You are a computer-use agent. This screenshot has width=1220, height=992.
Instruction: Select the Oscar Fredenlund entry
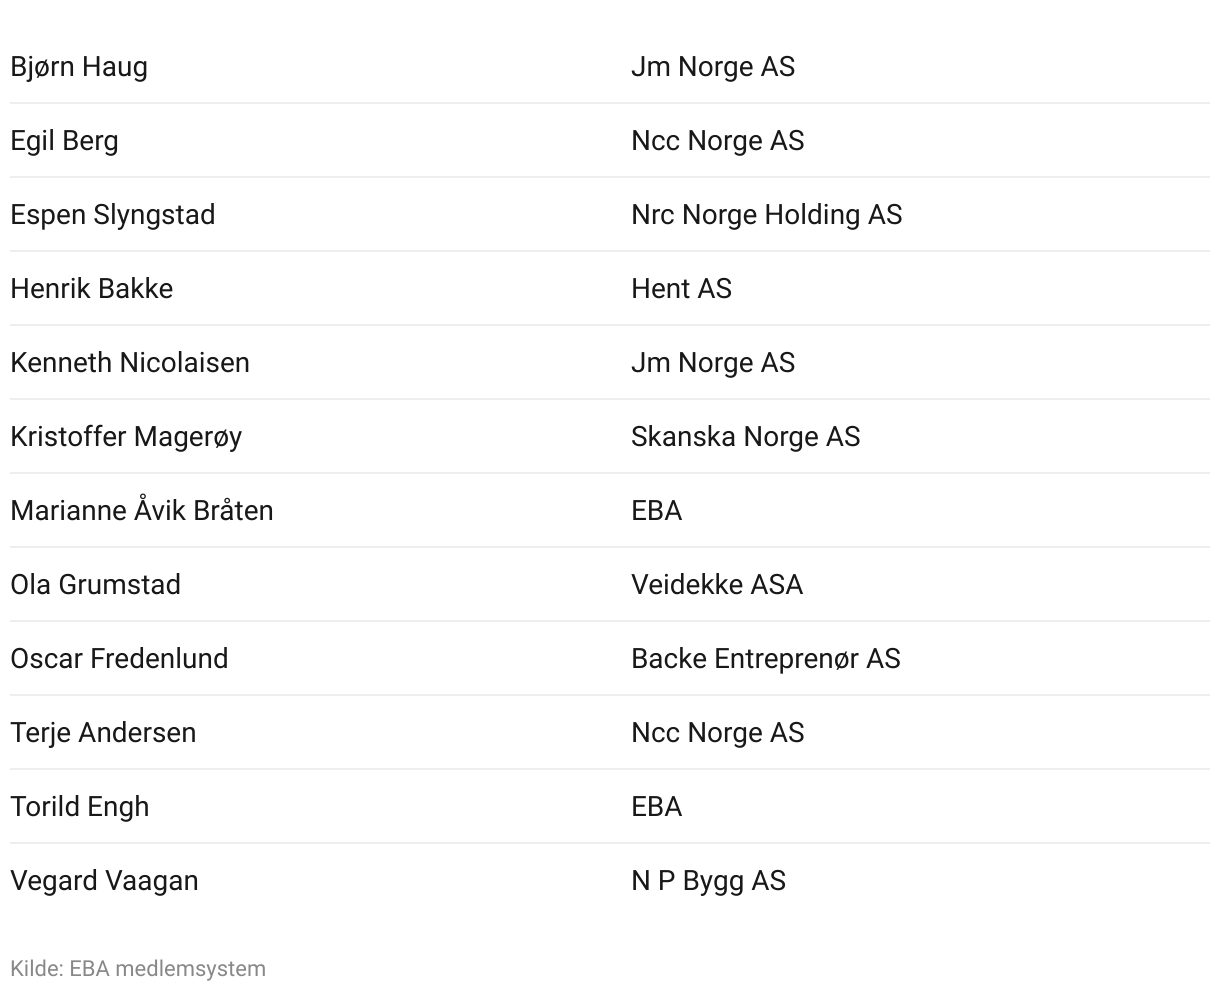point(119,659)
